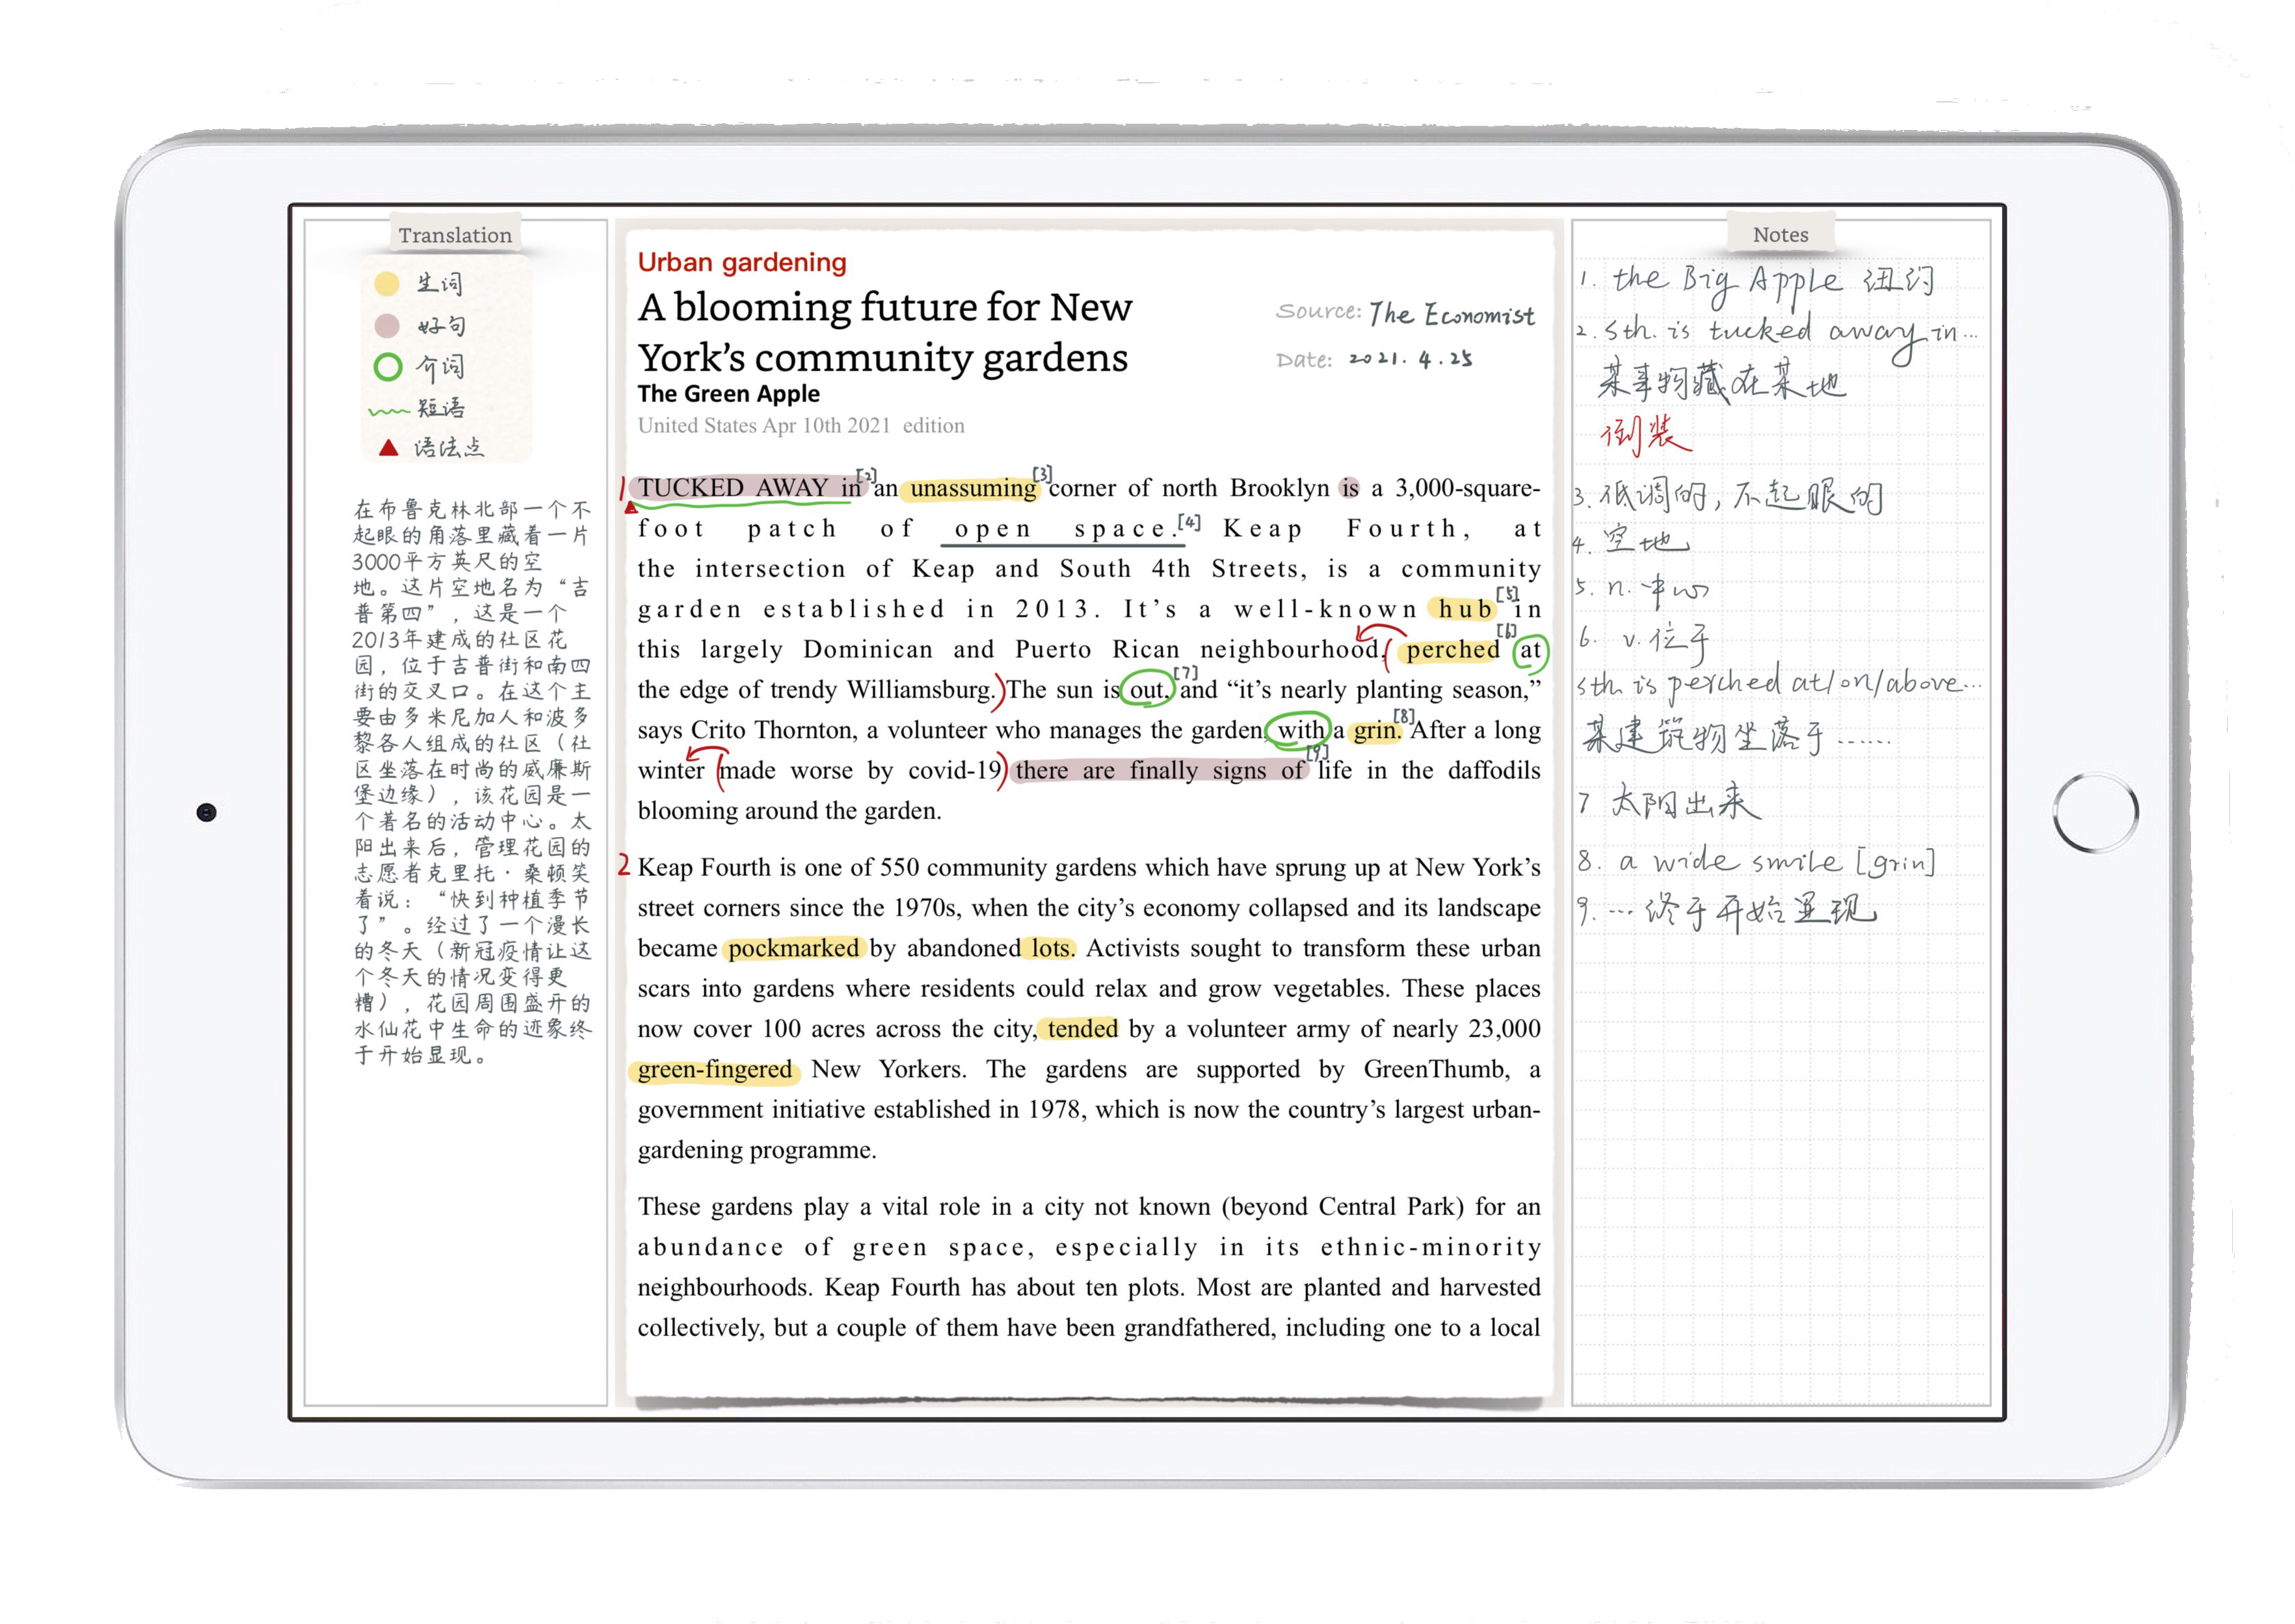Select the Translation tab label
Viewport: 2295px width, 1624px height.
click(x=455, y=235)
